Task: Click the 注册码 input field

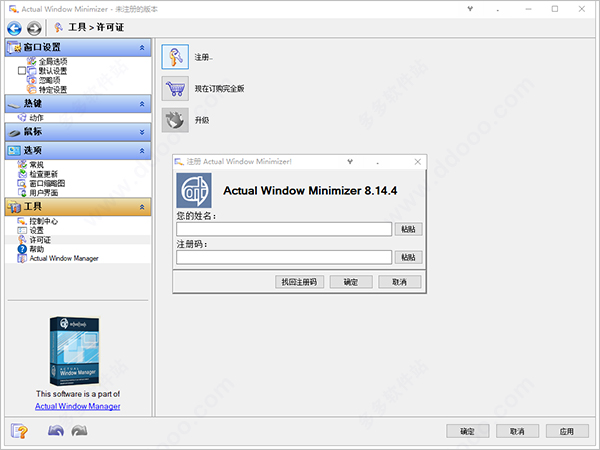Action: click(x=284, y=257)
